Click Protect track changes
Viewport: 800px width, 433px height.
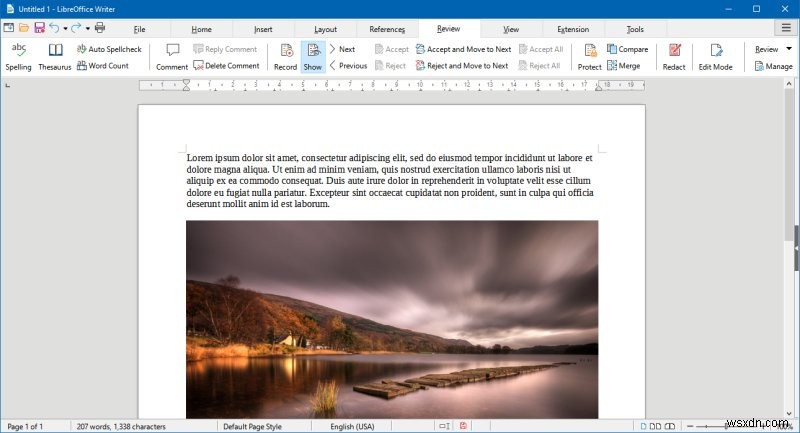(589, 57)
